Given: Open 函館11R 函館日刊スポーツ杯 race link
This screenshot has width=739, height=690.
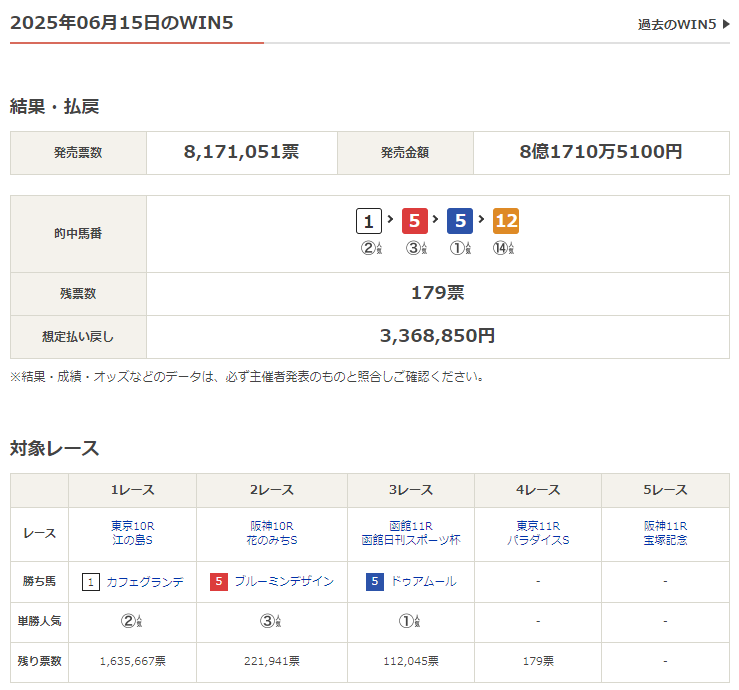Looking at the screenshot, I should (x=411, y=533).
